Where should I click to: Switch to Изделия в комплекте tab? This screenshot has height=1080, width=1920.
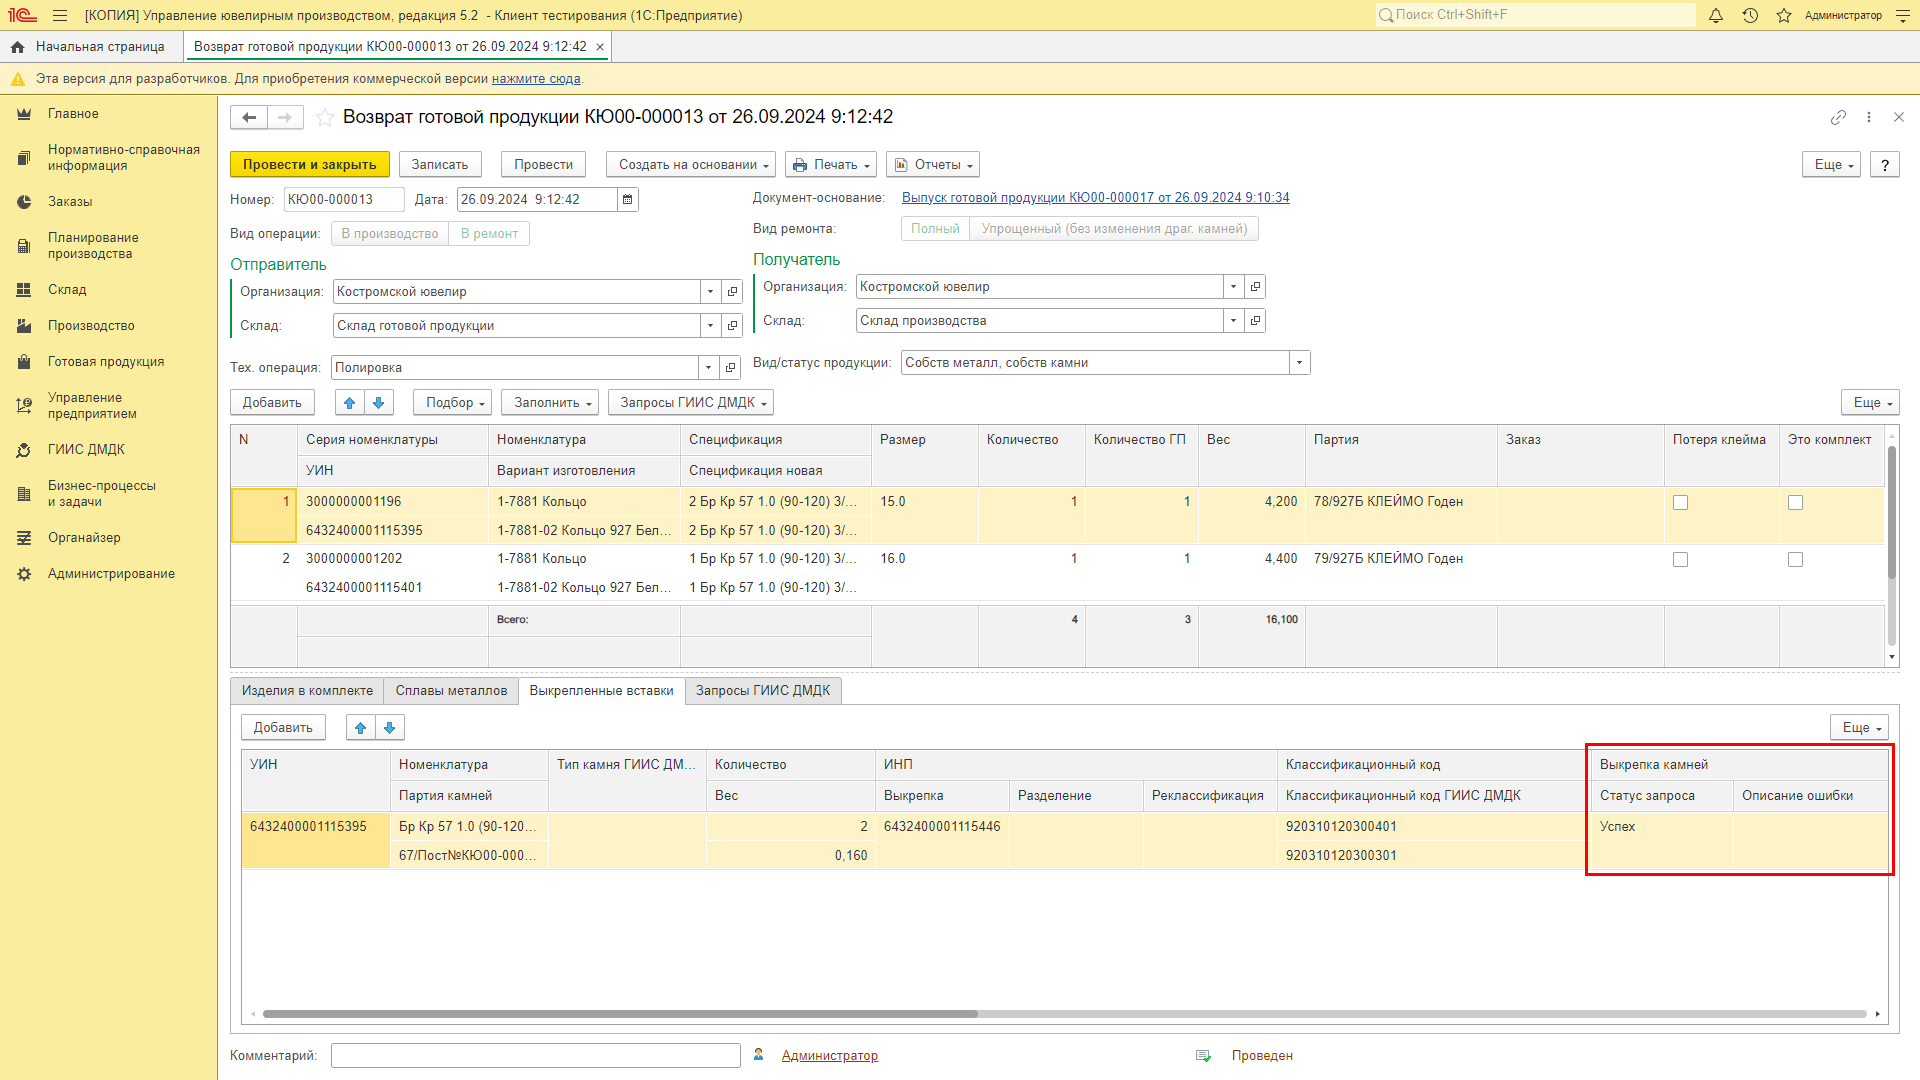point(307,691)
